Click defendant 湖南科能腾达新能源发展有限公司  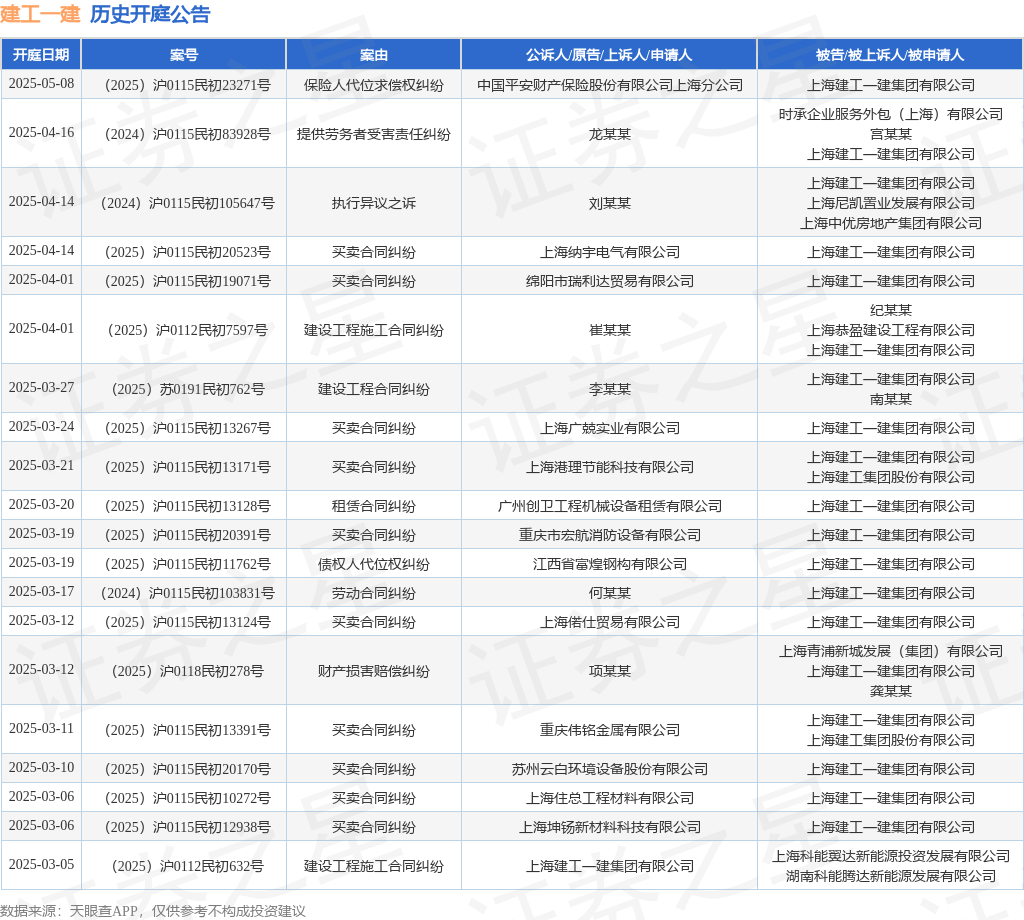pos(890,876)
